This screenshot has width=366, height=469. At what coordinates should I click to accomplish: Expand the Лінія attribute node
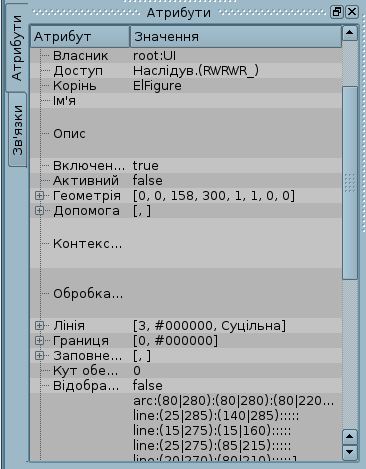(x=39, y=326)
